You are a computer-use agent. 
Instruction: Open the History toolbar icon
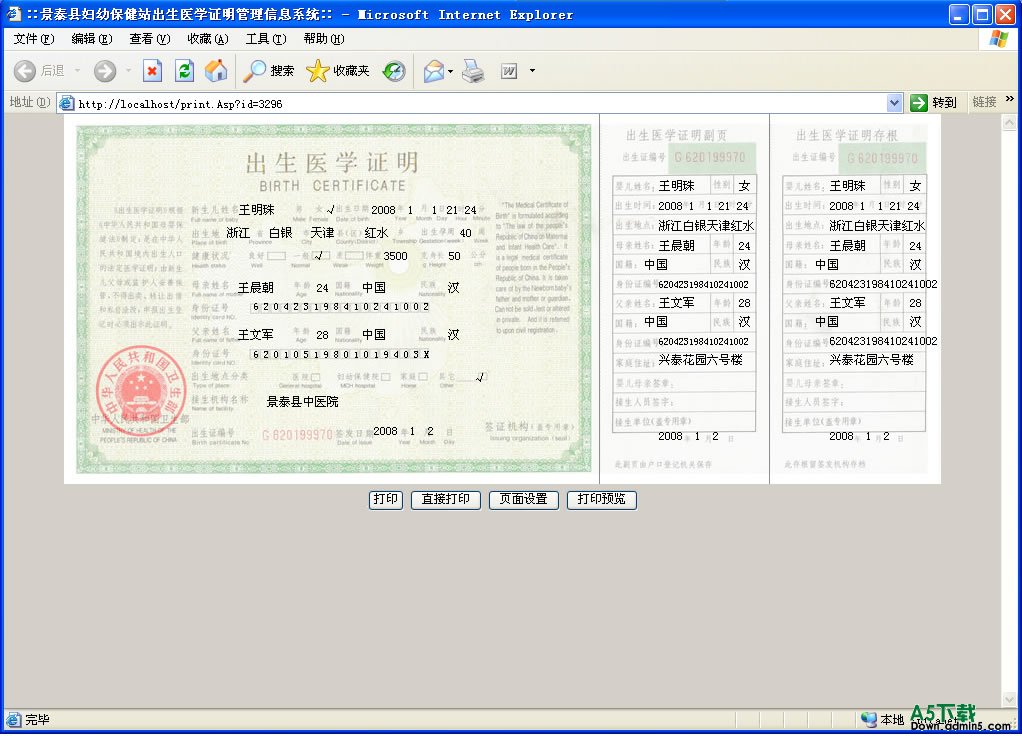coord(394,71)
